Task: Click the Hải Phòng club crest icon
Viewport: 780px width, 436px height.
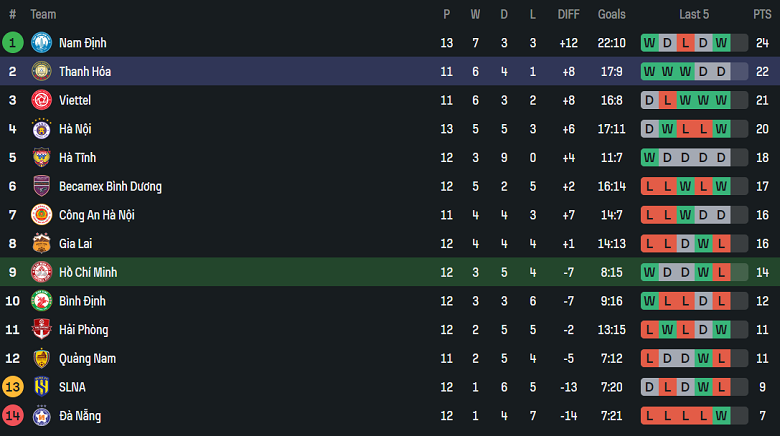Action: pyautogui.click(x=41, y=330)
